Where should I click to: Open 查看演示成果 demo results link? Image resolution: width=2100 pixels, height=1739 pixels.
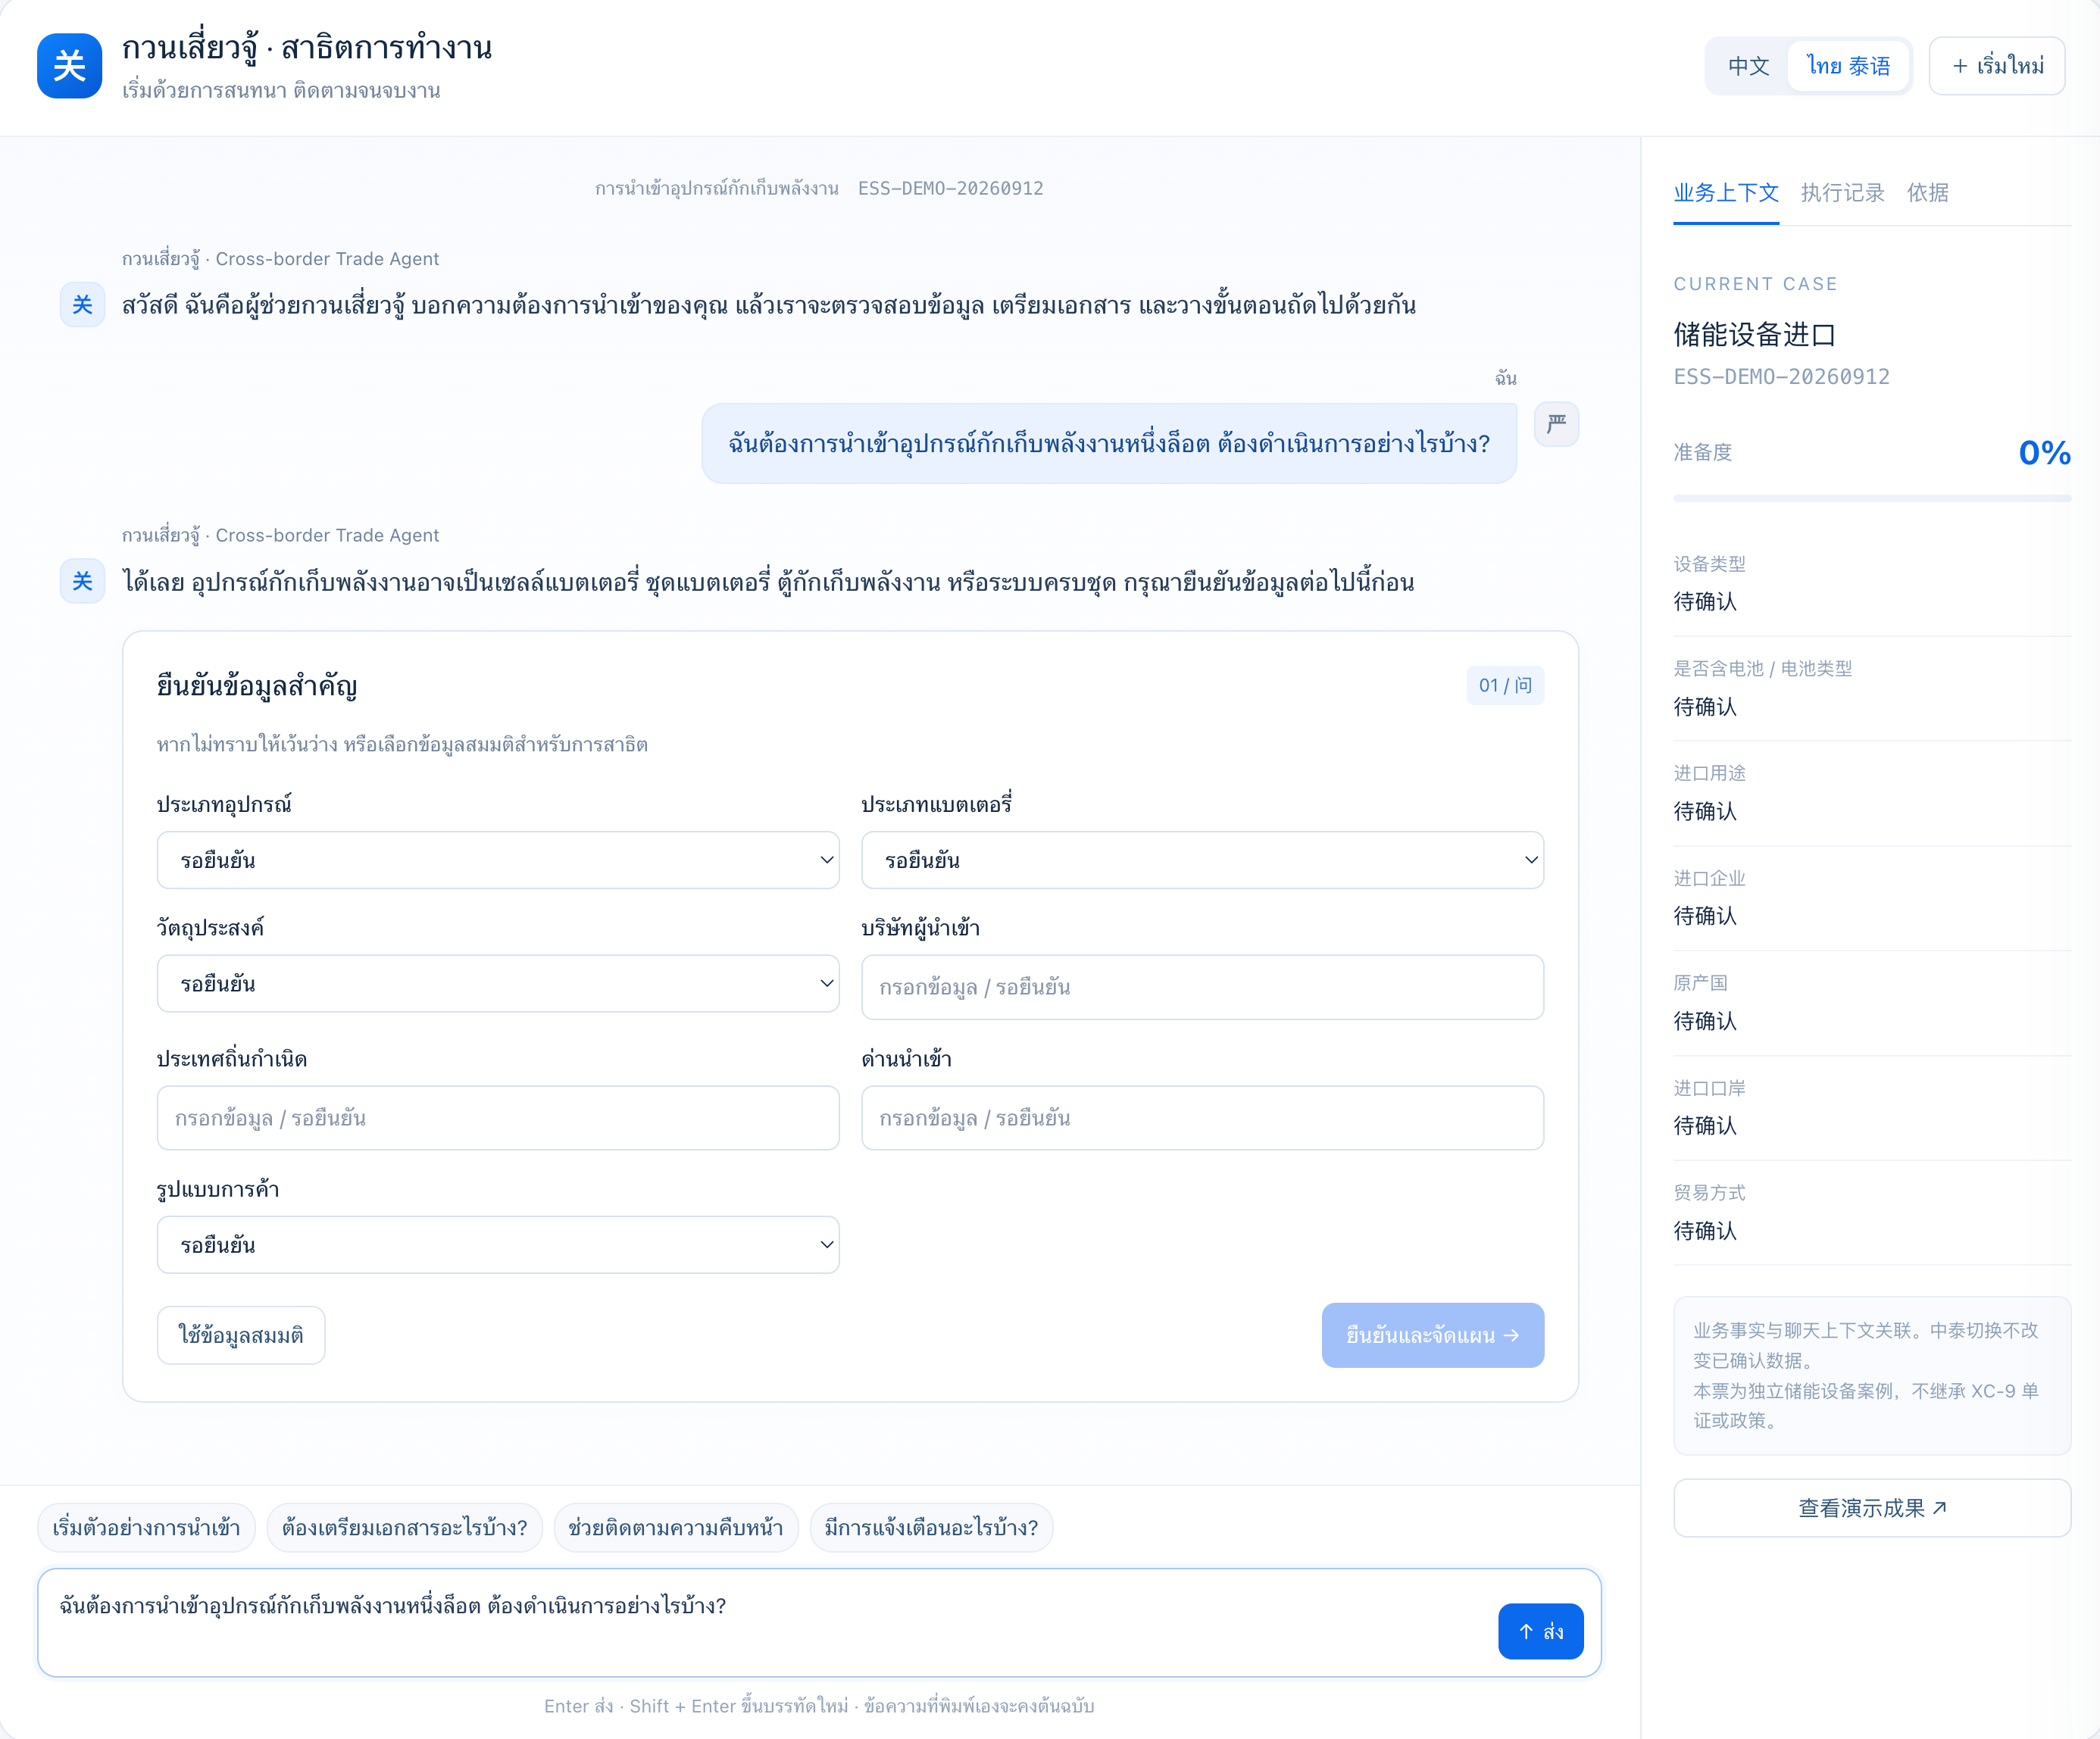(1872, 1508)
